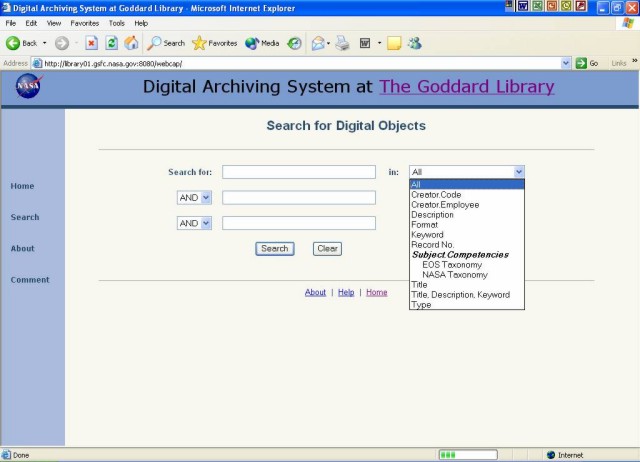
Task: Go to Home in left sidebar
Action: (x=22, y=186)
